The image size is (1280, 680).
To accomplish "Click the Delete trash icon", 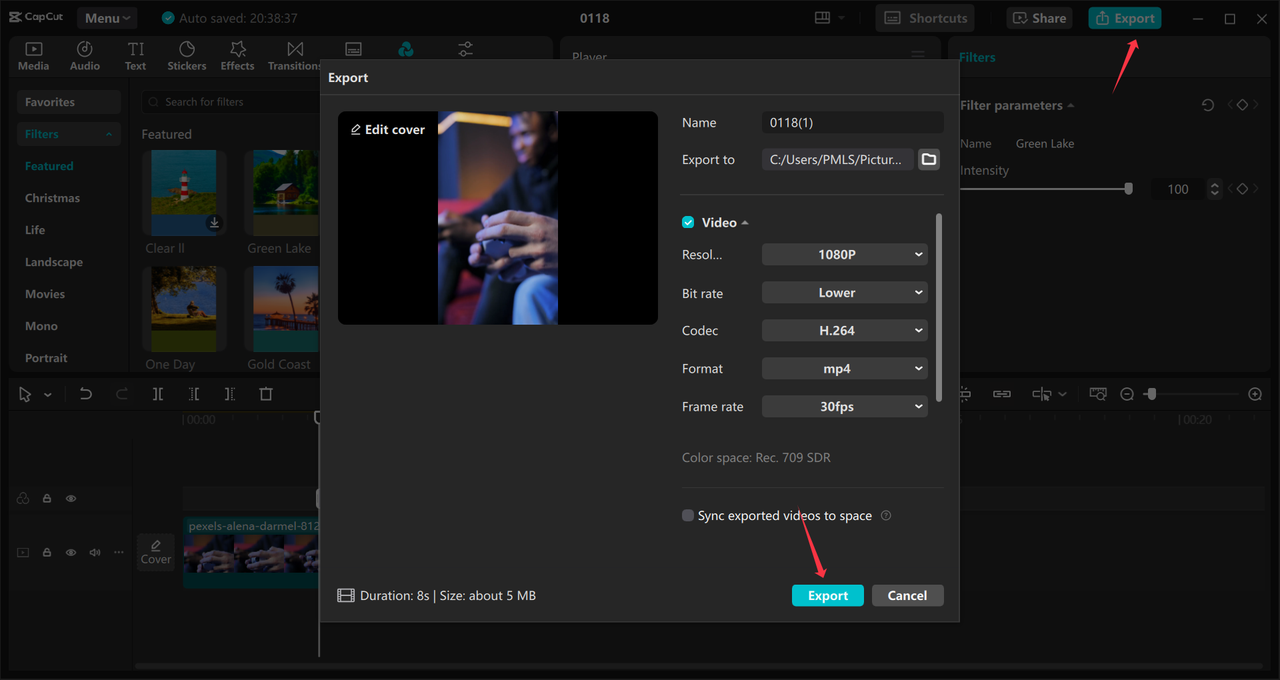I will (266, 394).
